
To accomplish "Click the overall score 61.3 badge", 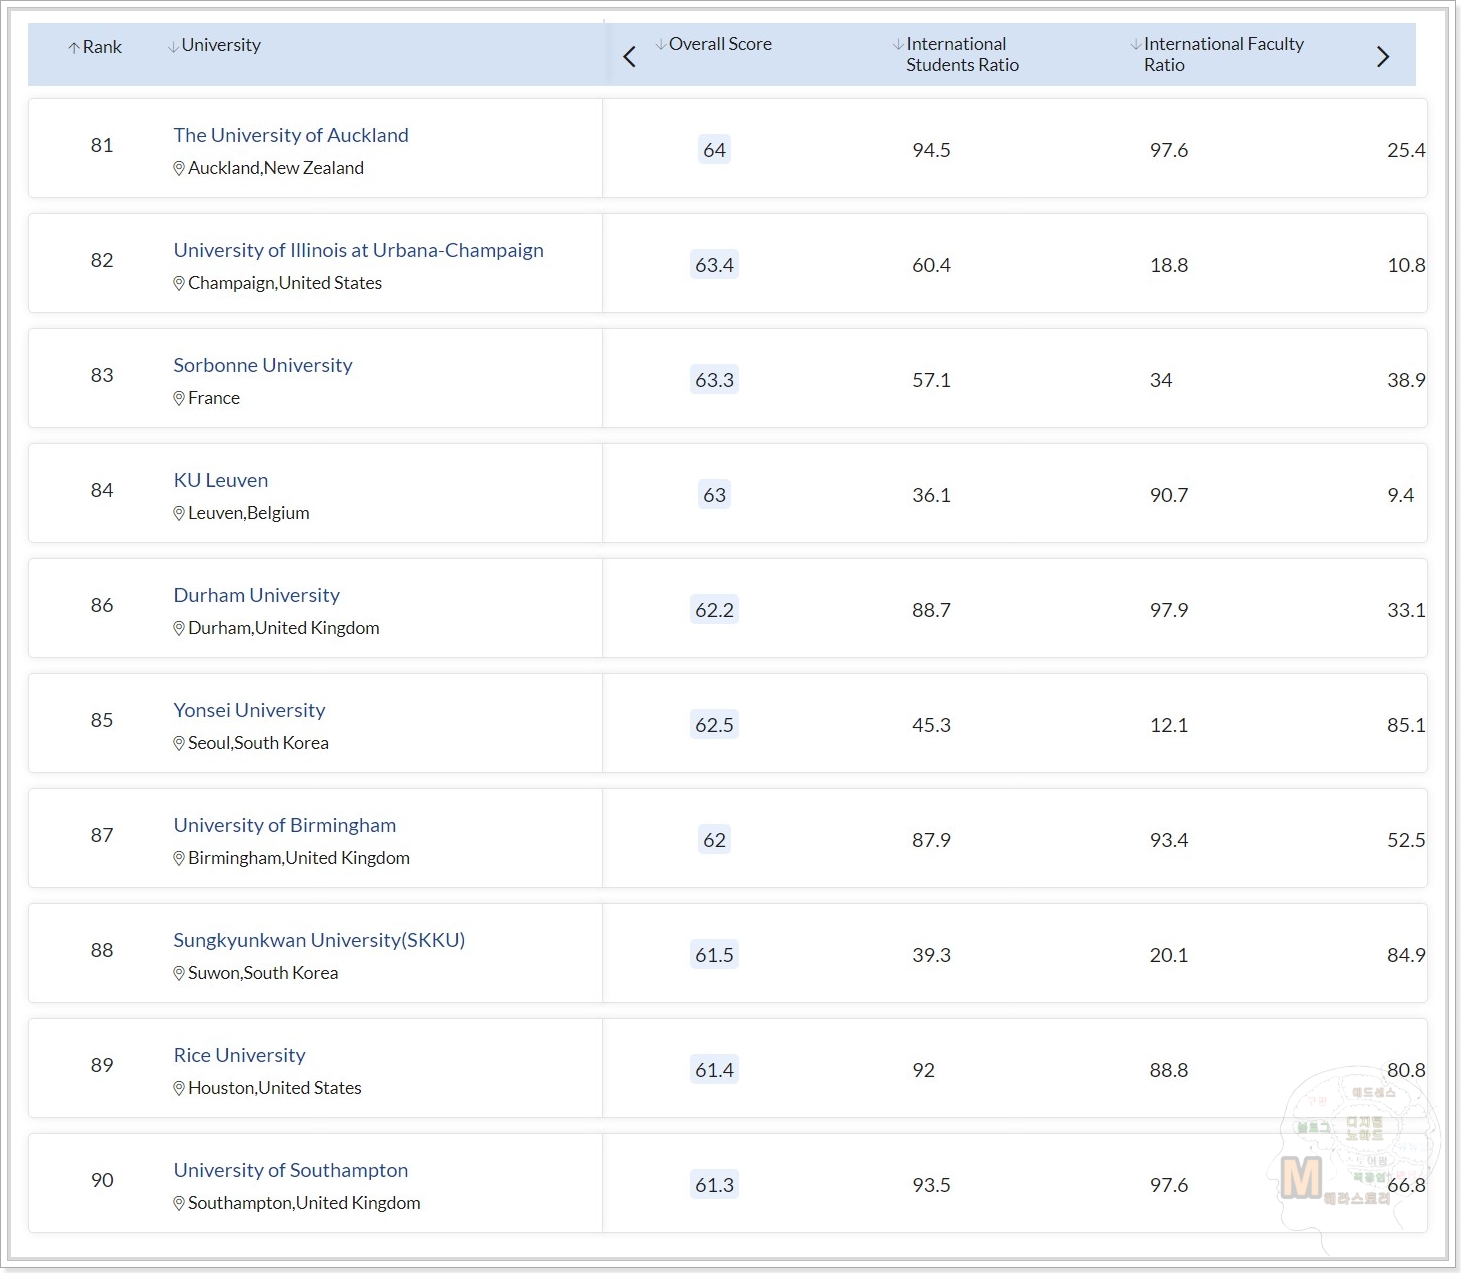I will coord(714,1185).
